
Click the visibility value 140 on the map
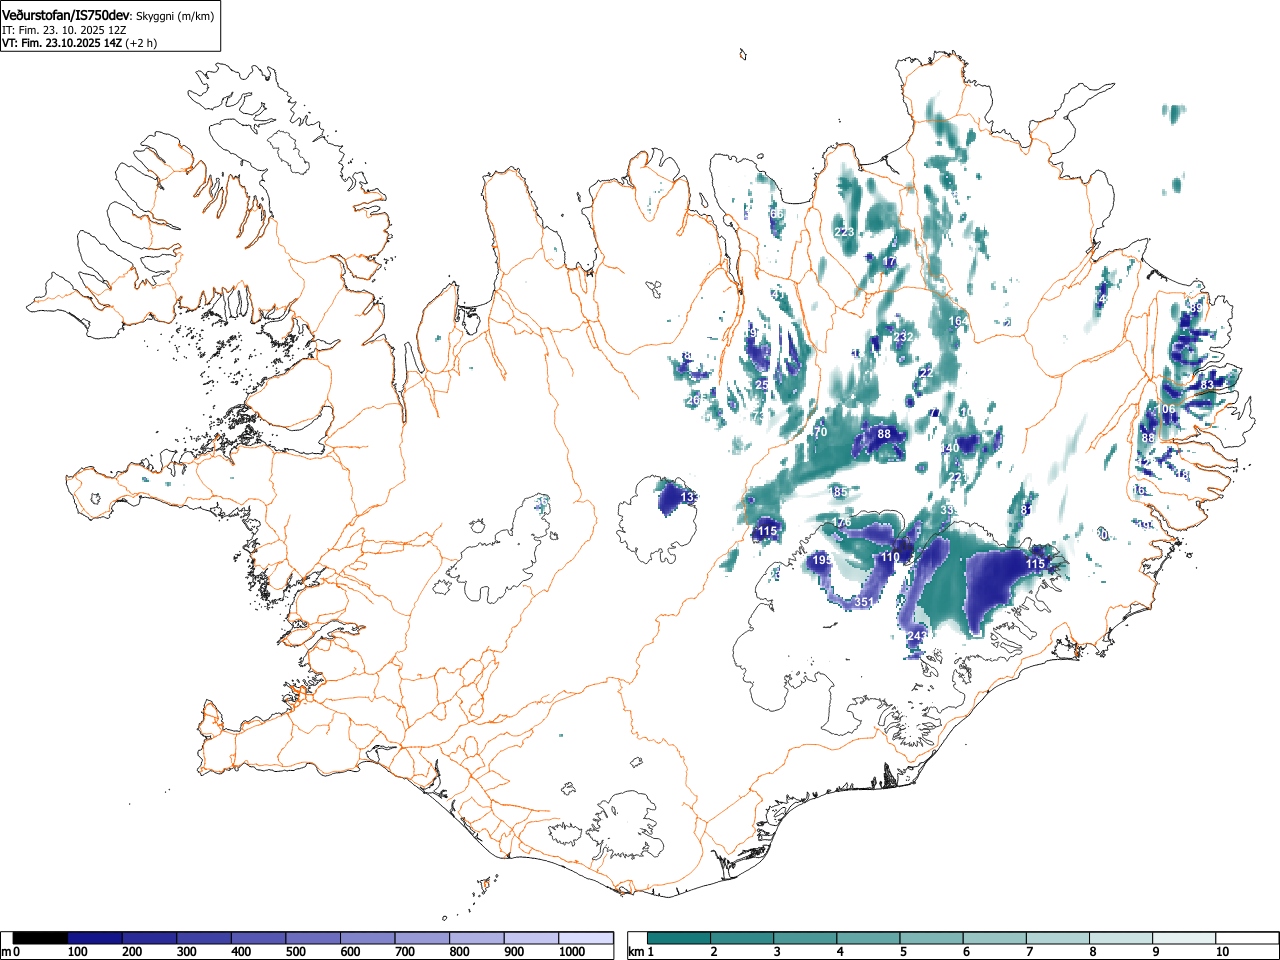[950, 447]
